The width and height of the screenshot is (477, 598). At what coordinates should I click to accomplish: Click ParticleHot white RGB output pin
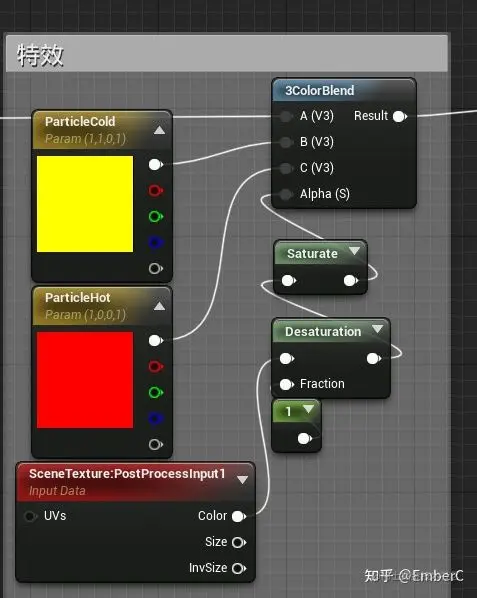(155, 341)
